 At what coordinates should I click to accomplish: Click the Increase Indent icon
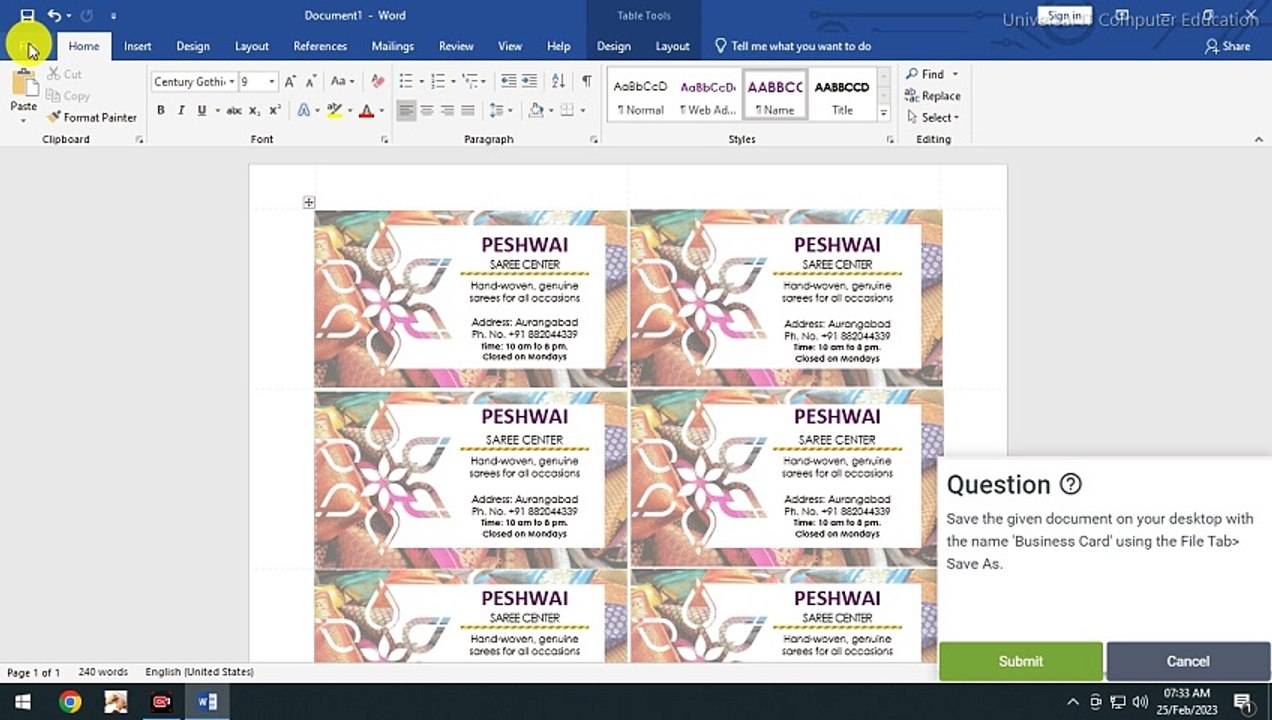(530, 82)
